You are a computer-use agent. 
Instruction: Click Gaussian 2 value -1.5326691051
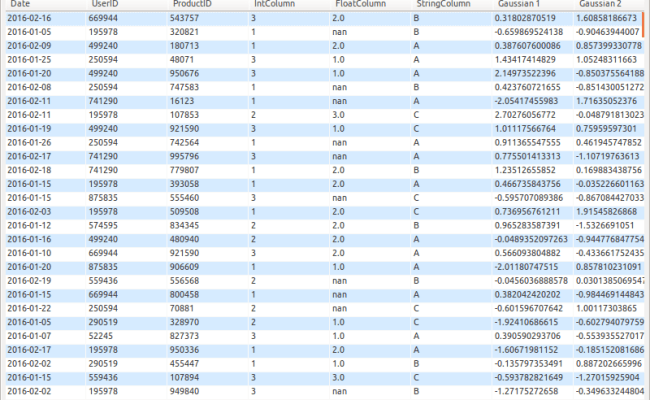click(x=605, y=225)
